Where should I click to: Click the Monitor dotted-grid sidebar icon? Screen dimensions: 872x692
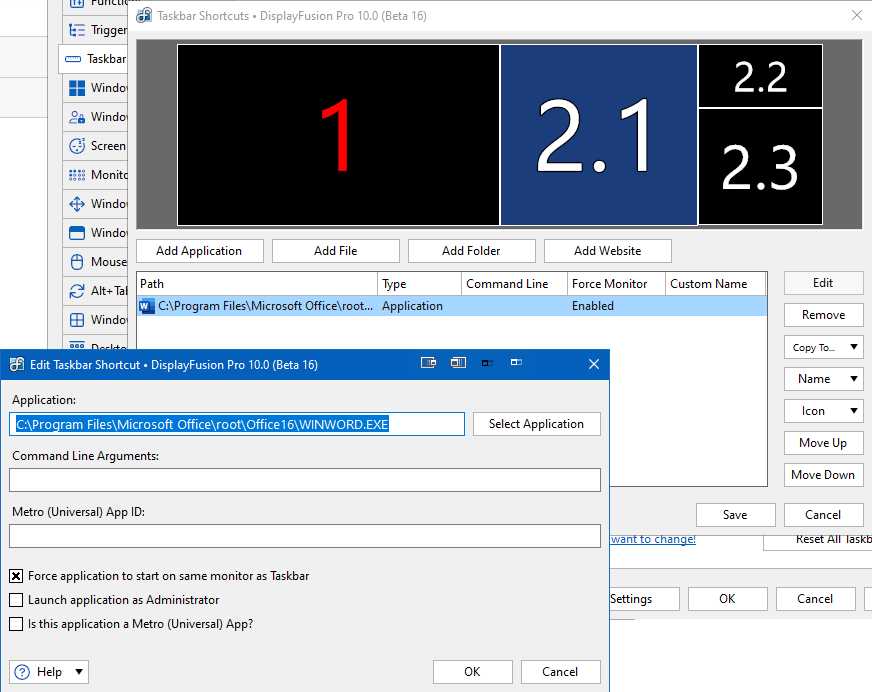click(x=77, y=175)
